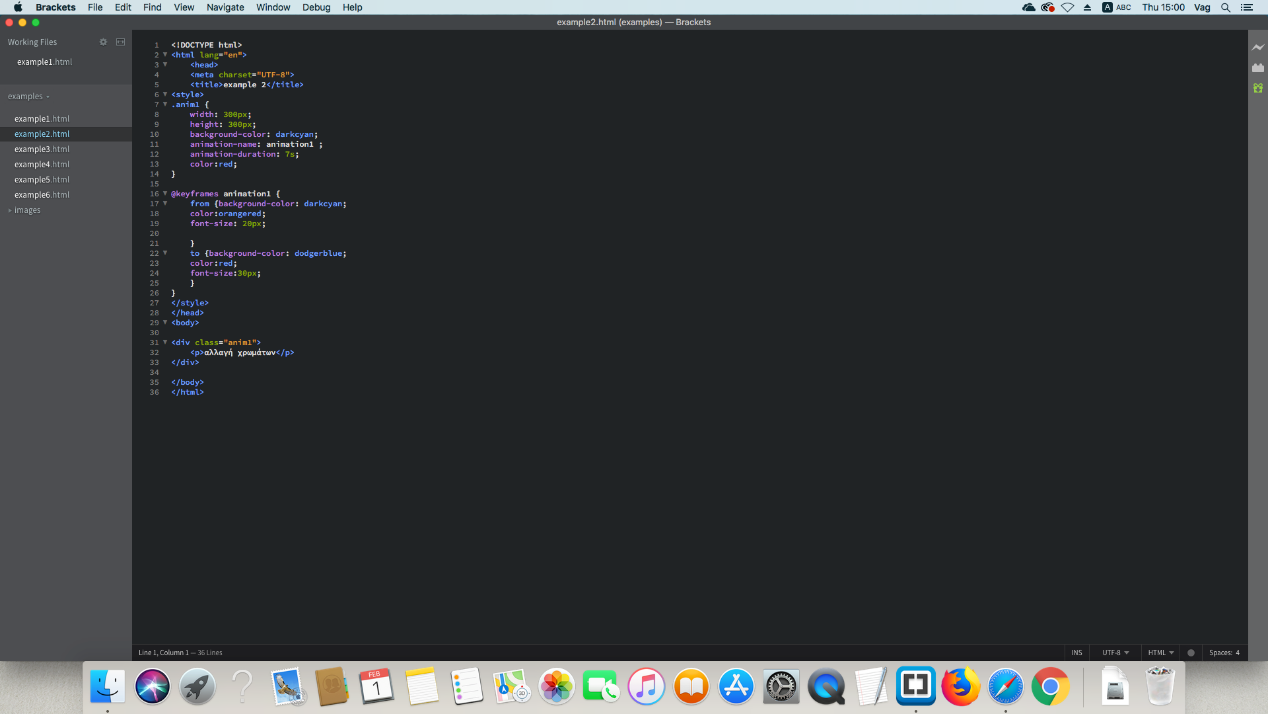Open the UTF-8 encoding dropdown
The image size is (1268, 714).
(1115, 653)
